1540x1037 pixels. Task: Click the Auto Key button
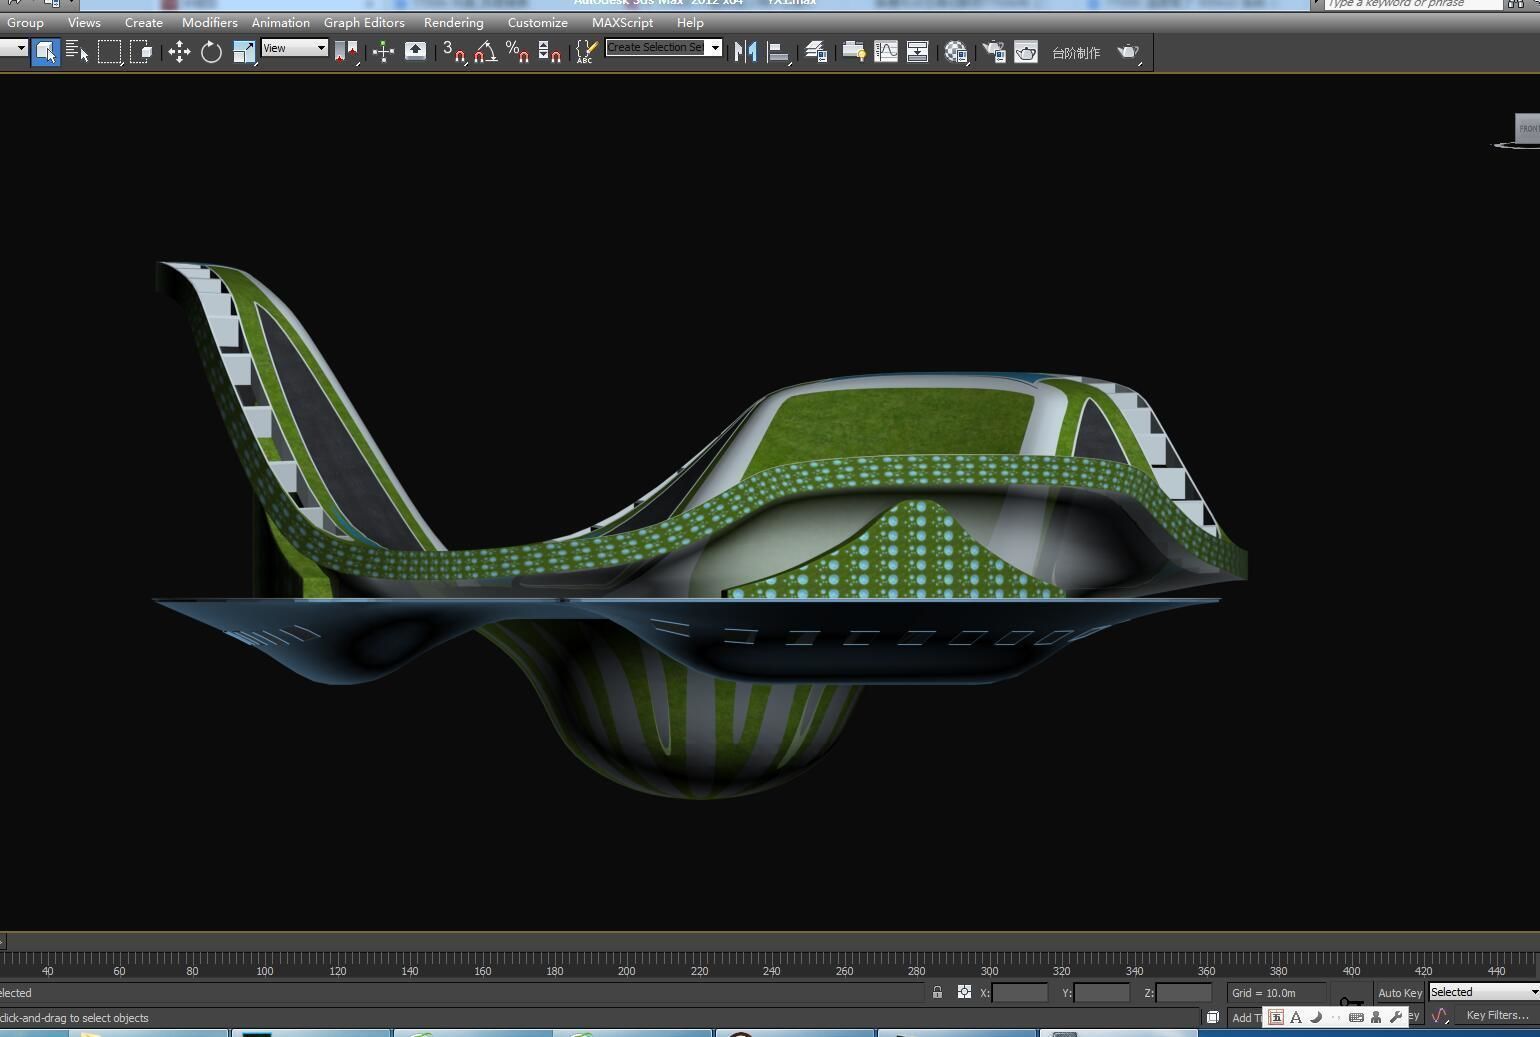pyautogui.click(x=1400, y=993)
